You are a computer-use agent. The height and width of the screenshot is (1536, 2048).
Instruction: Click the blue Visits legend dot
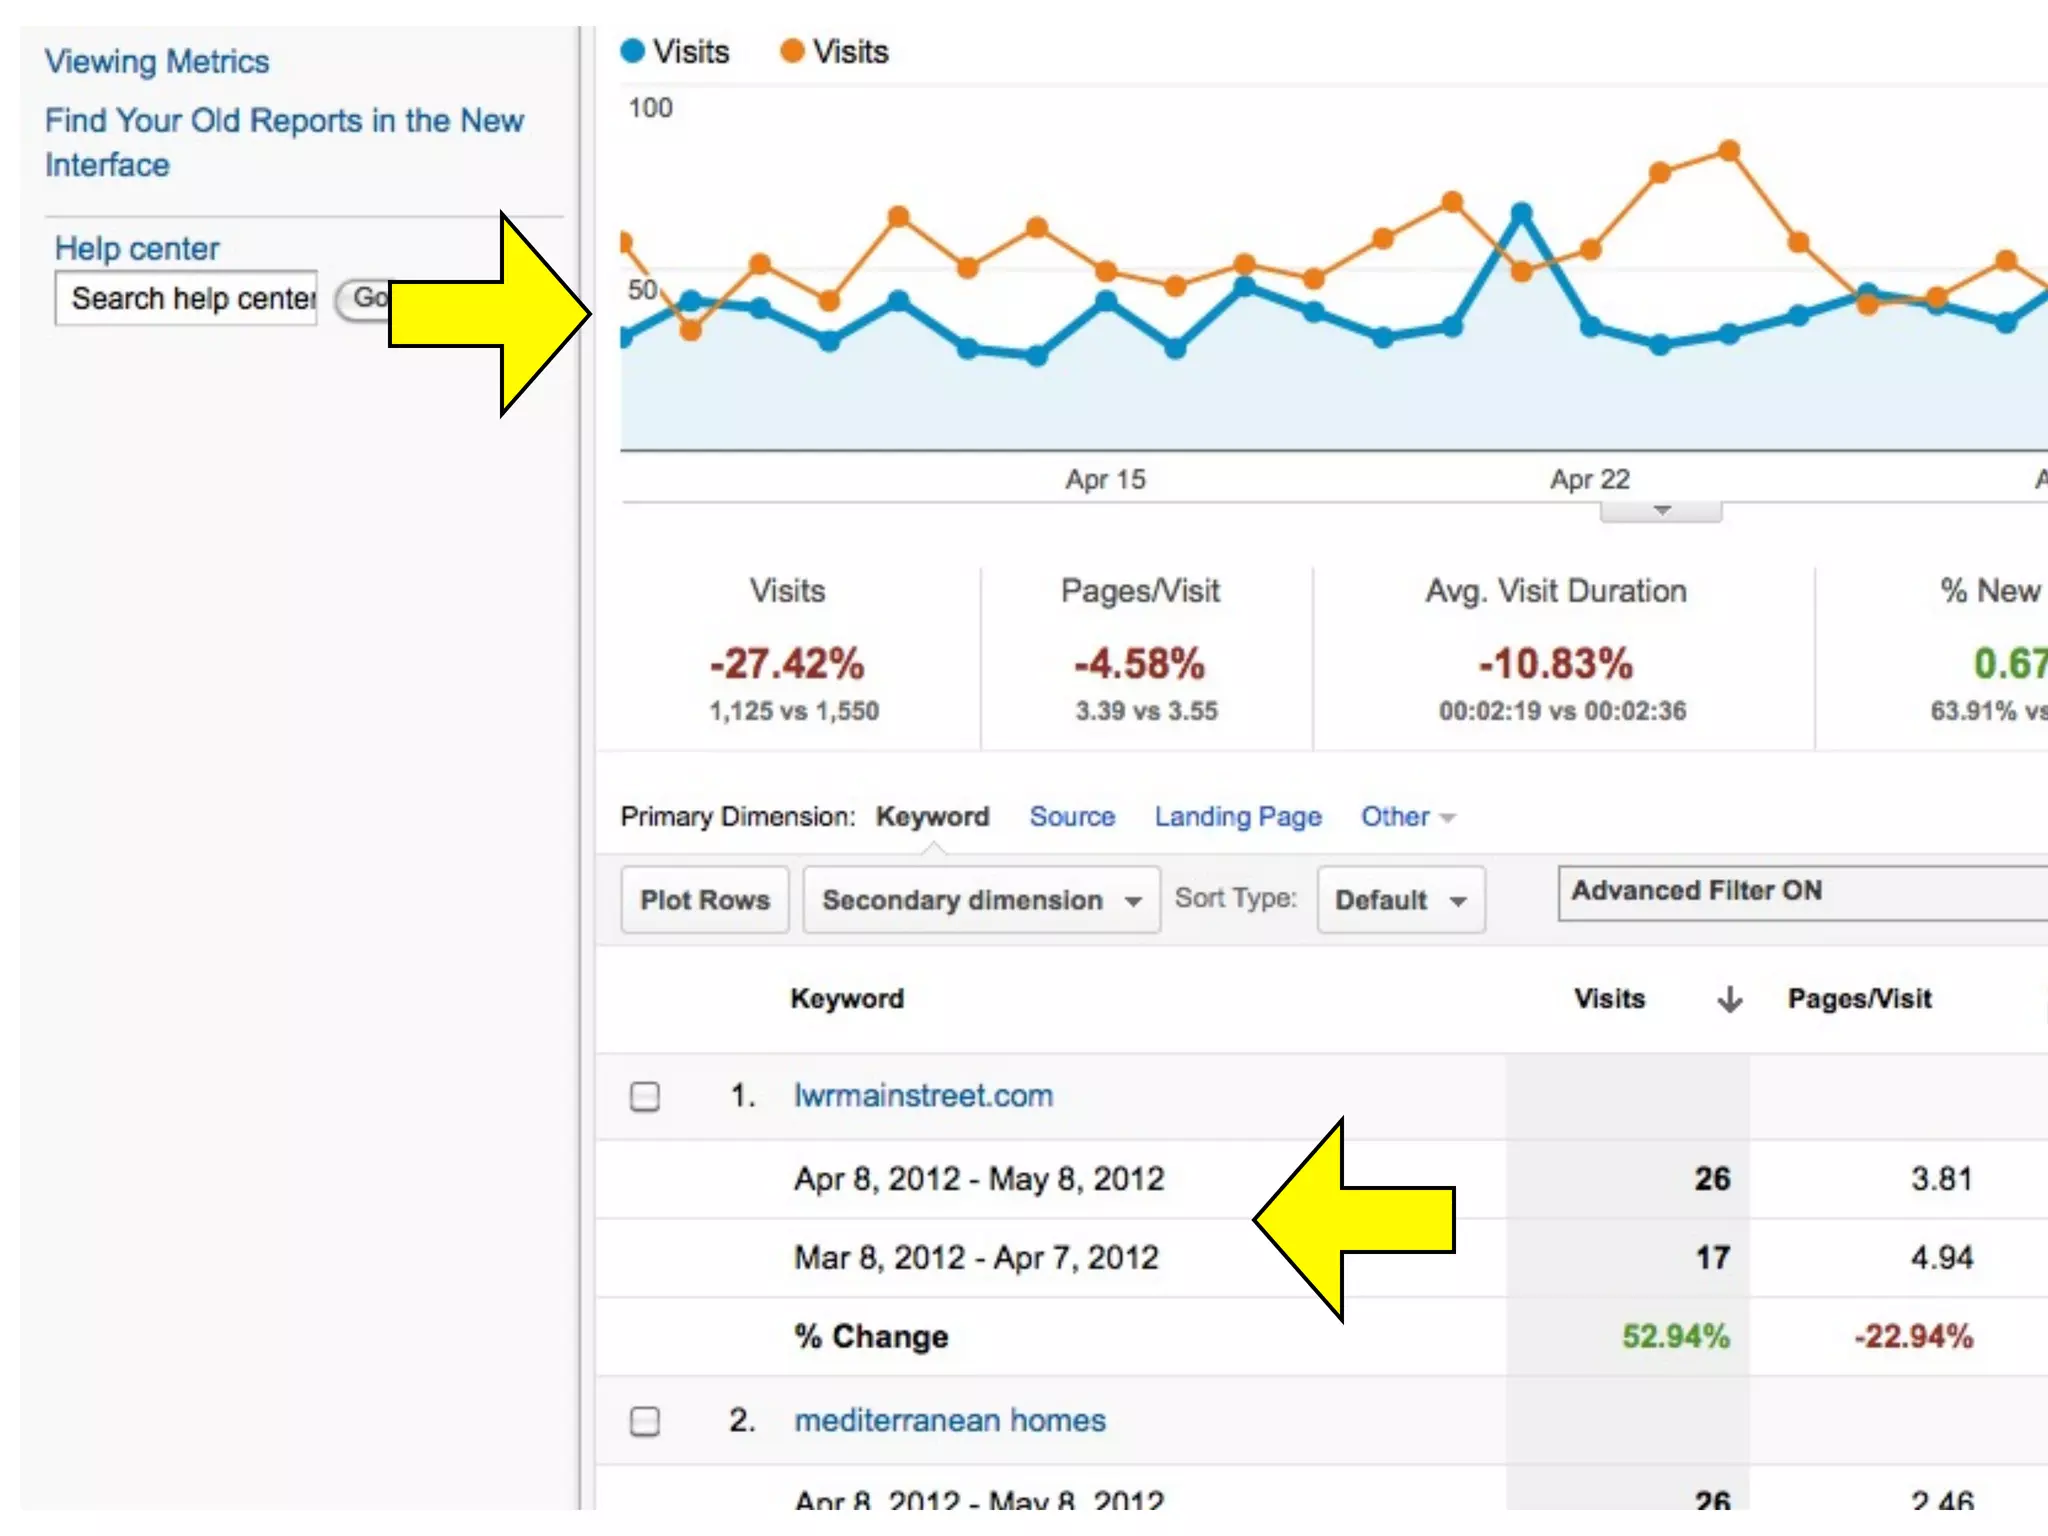[632, 51]
